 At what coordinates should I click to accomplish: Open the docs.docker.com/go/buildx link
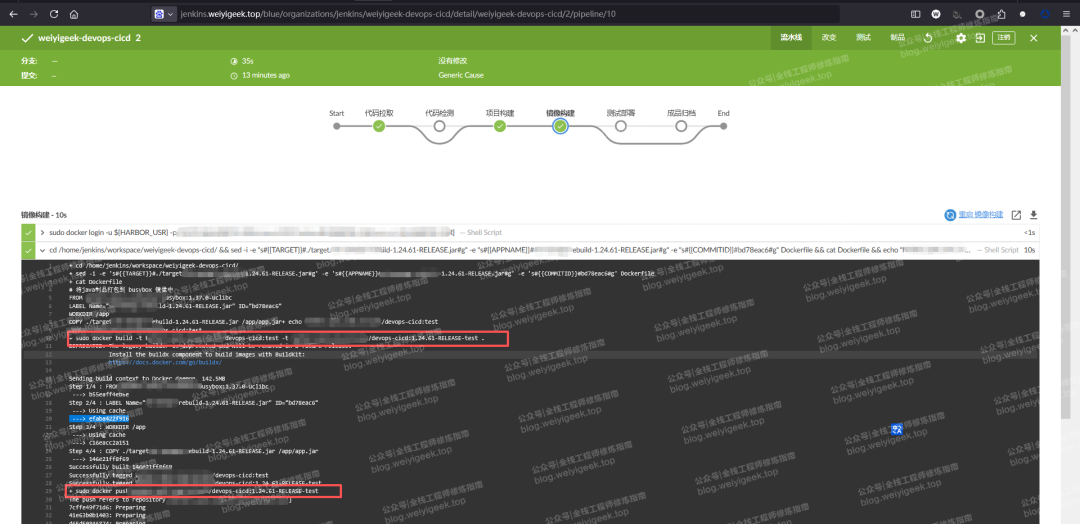[165, 361]
